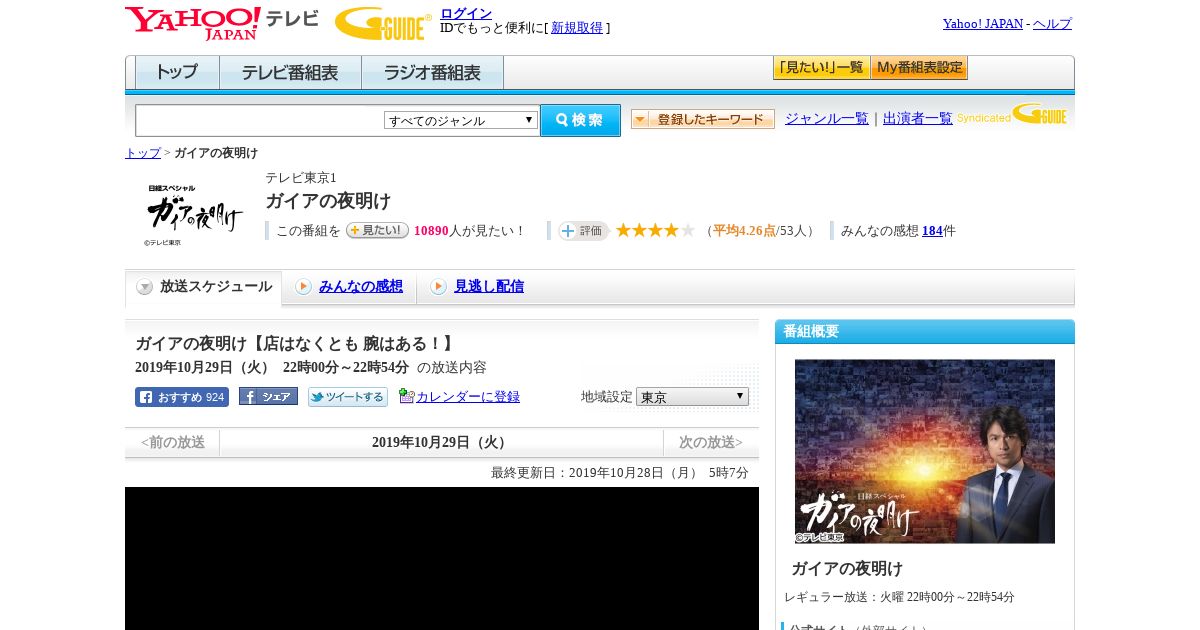Click the 新規取得 link
The image size is (1200, 630).
coord(577,28)
